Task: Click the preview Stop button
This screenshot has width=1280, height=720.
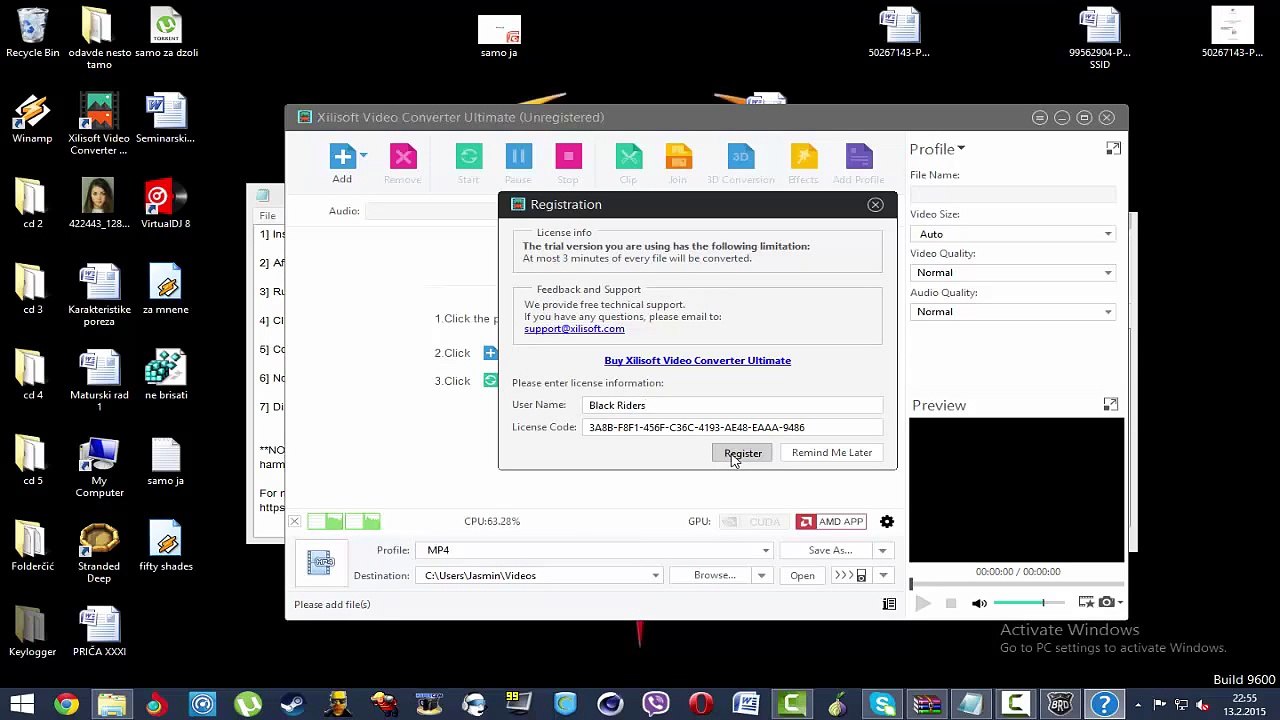Action: pos(951,603)
